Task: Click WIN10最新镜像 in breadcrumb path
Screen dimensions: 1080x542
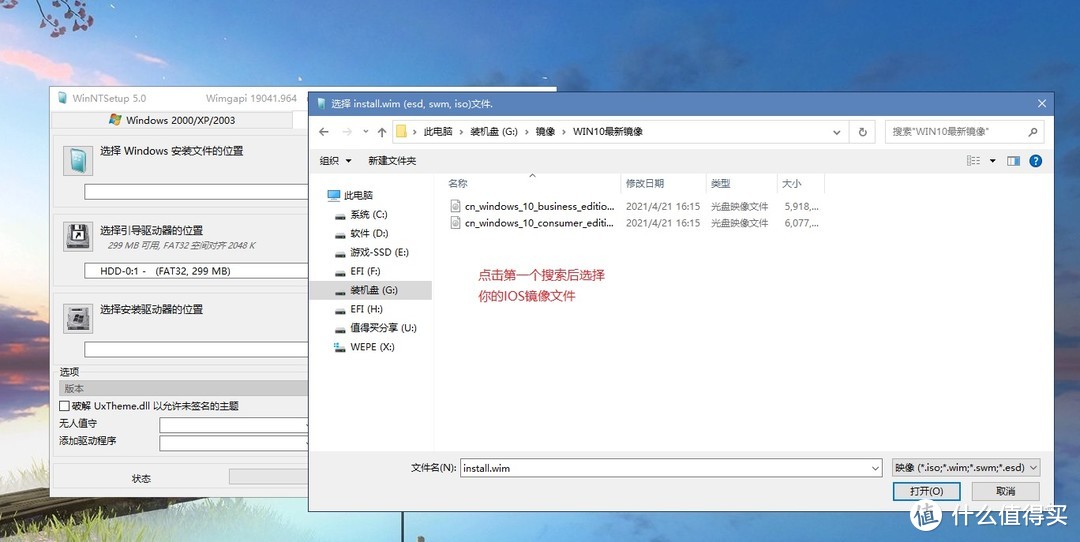Action: point(608,132)
